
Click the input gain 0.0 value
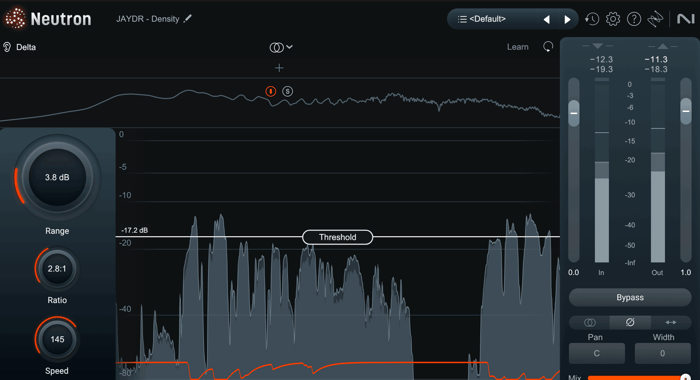pos(573,272)
